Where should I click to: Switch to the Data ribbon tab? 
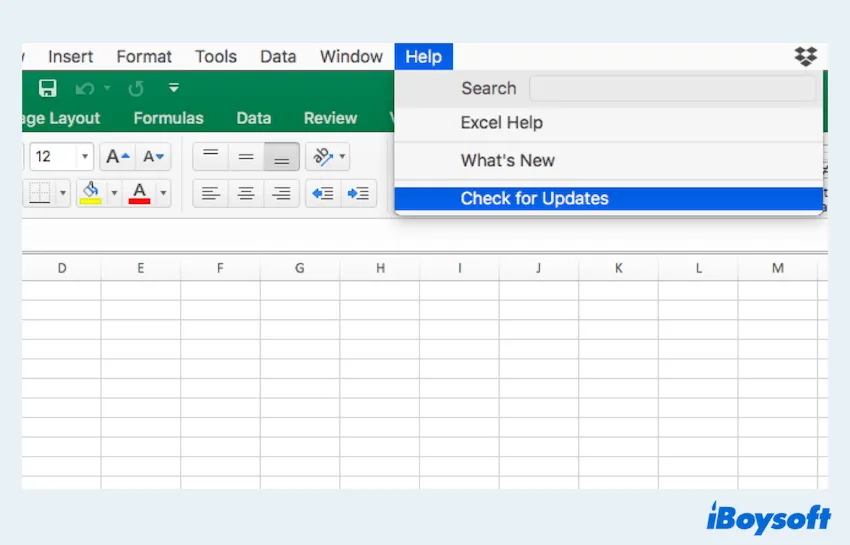click(254, 118)
